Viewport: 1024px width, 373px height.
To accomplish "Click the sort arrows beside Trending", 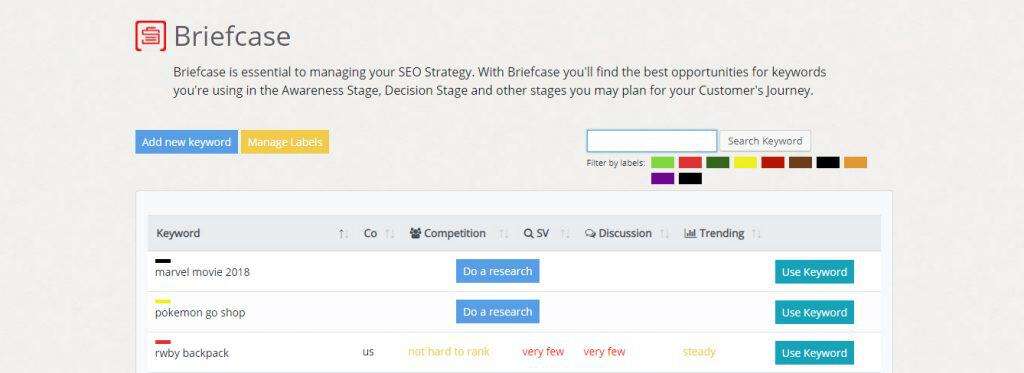I will coord(756,234).
